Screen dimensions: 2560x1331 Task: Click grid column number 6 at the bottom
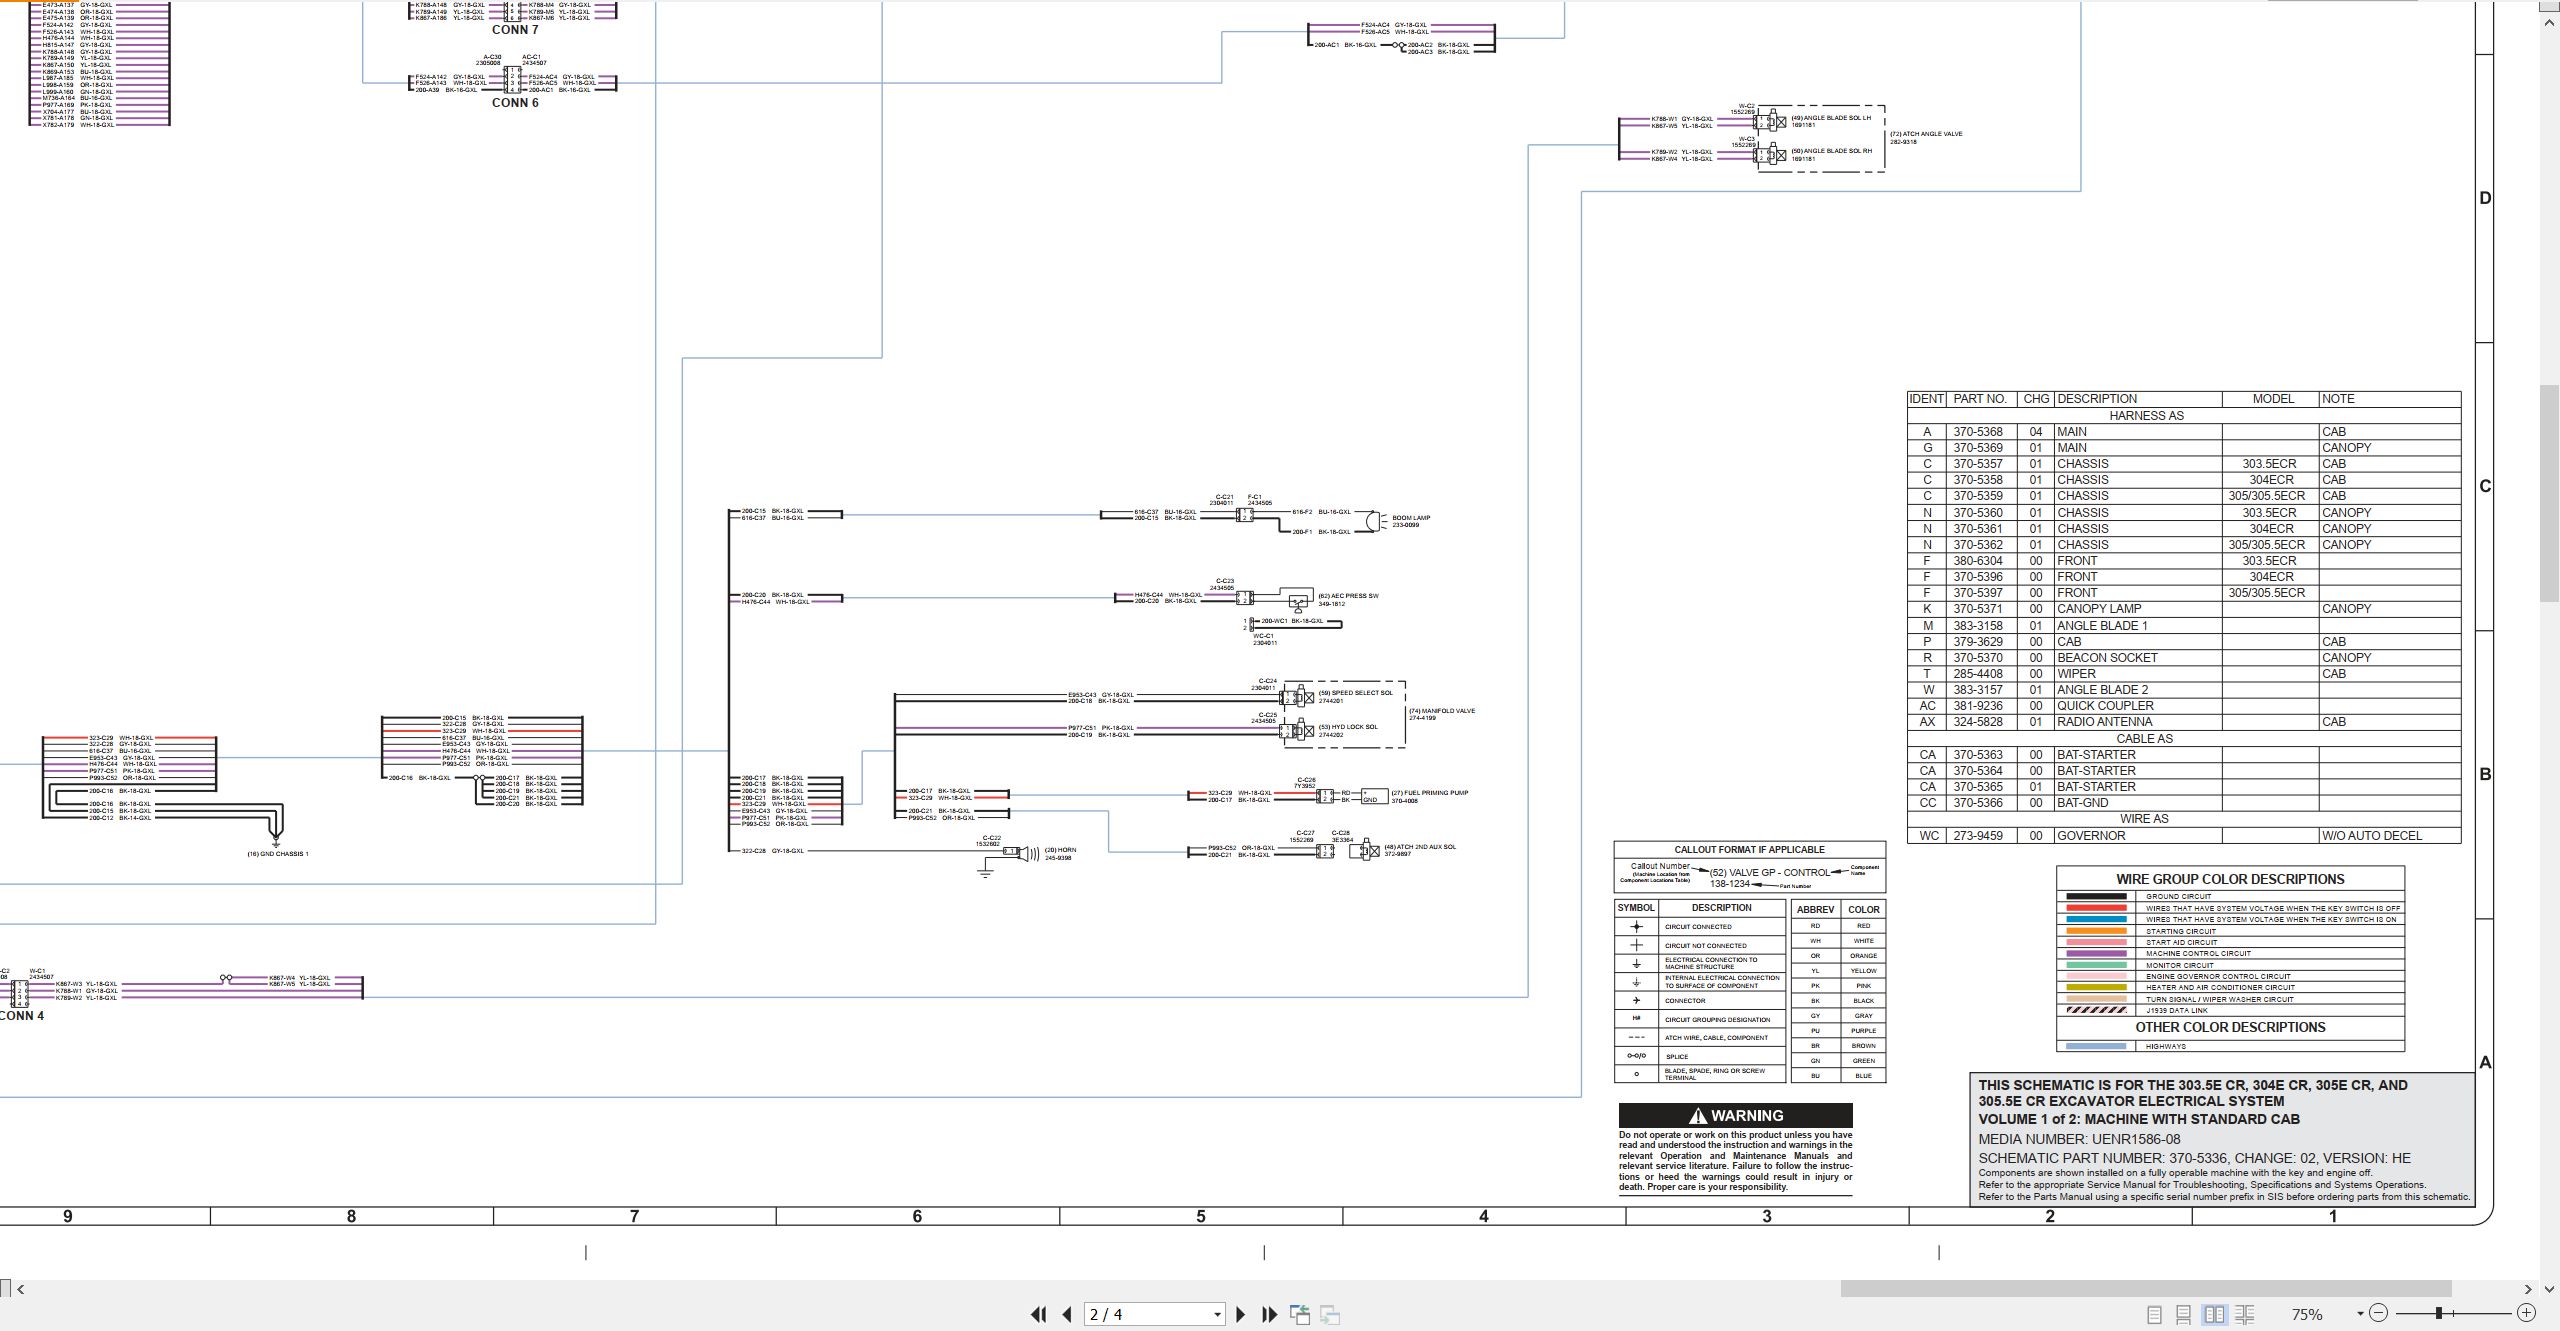[917, 1217]
